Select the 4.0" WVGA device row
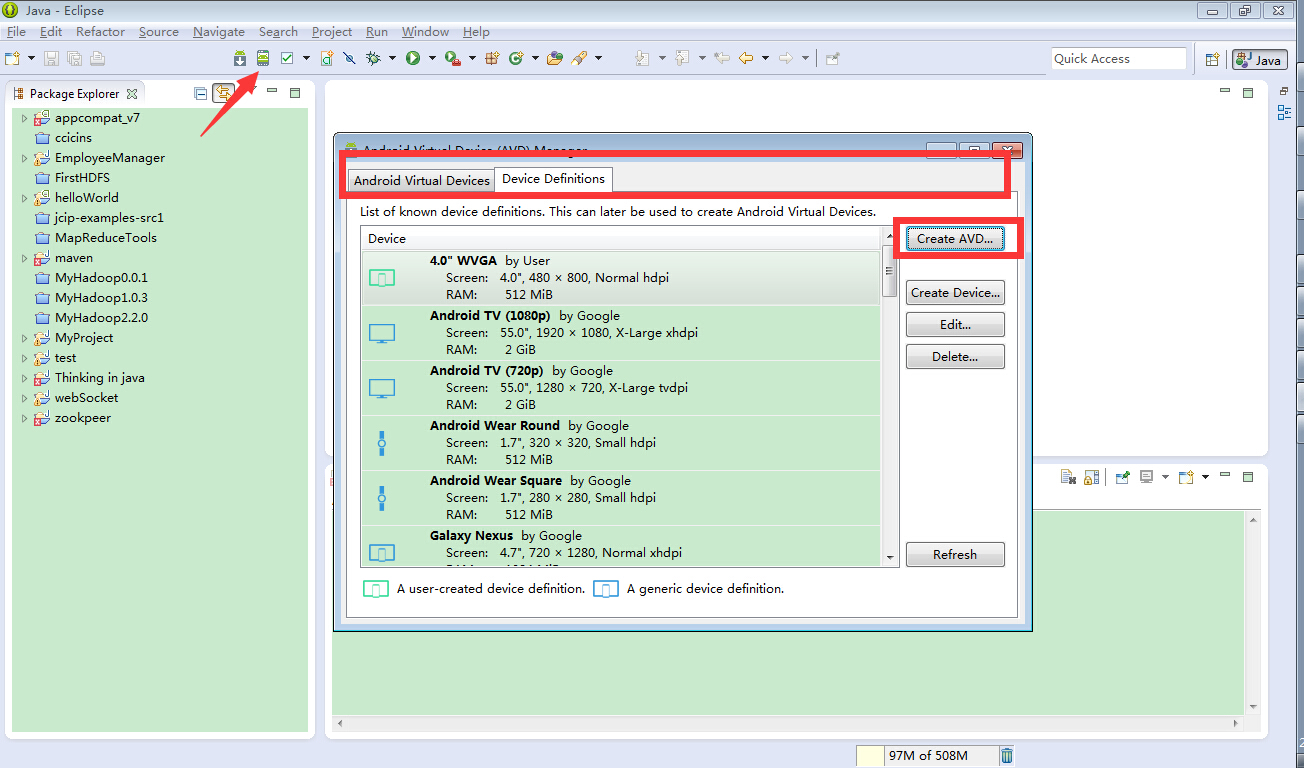The width and height of the screenshot is (1304, 768). (621, 278)
